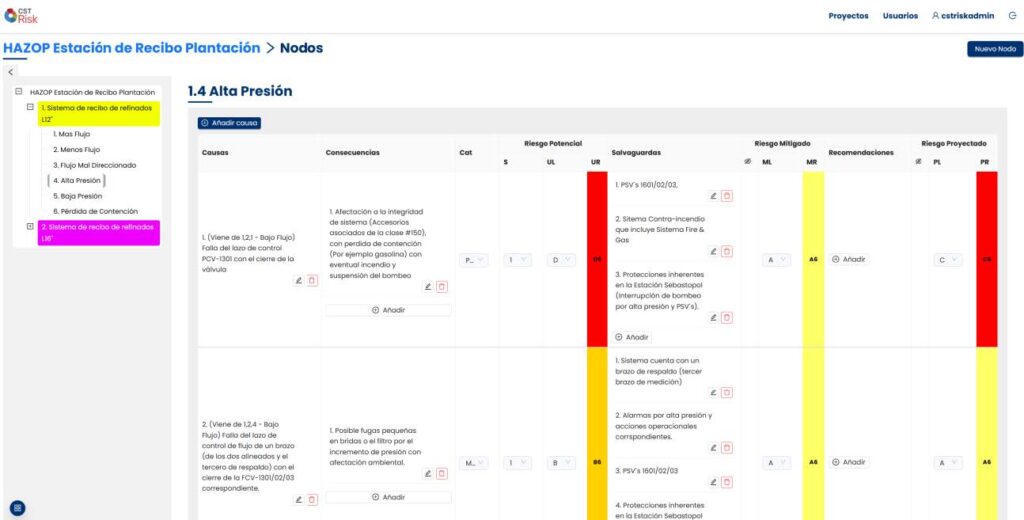1024x520 pixels.
Task: Expand node 2 Sistema de recibo L16"
Action: (30, 226)
